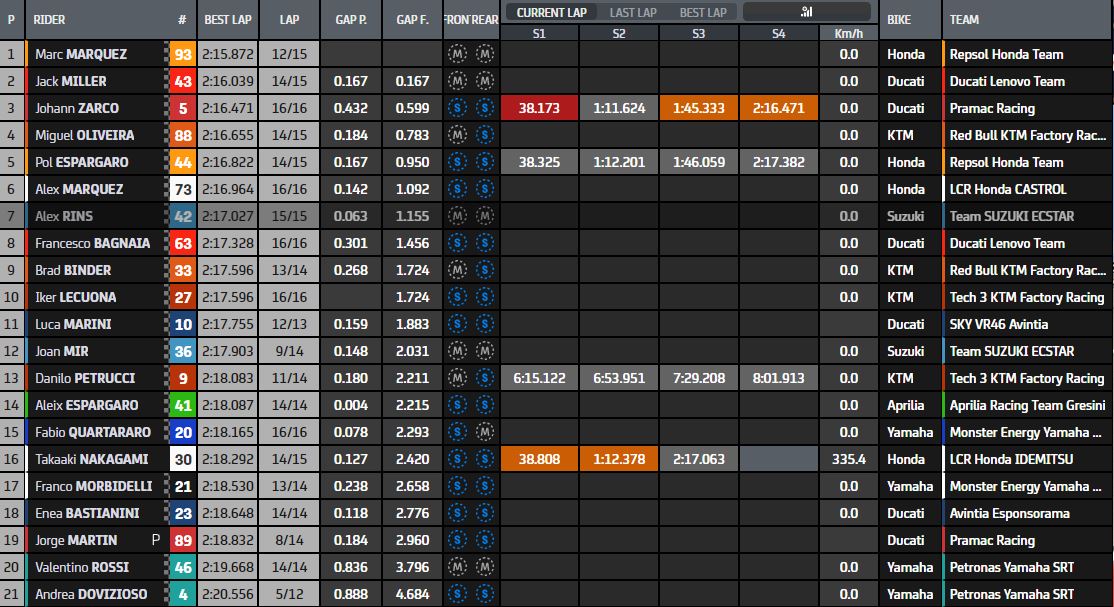Switch to the LAST LAP tab

tap(633, 13)
